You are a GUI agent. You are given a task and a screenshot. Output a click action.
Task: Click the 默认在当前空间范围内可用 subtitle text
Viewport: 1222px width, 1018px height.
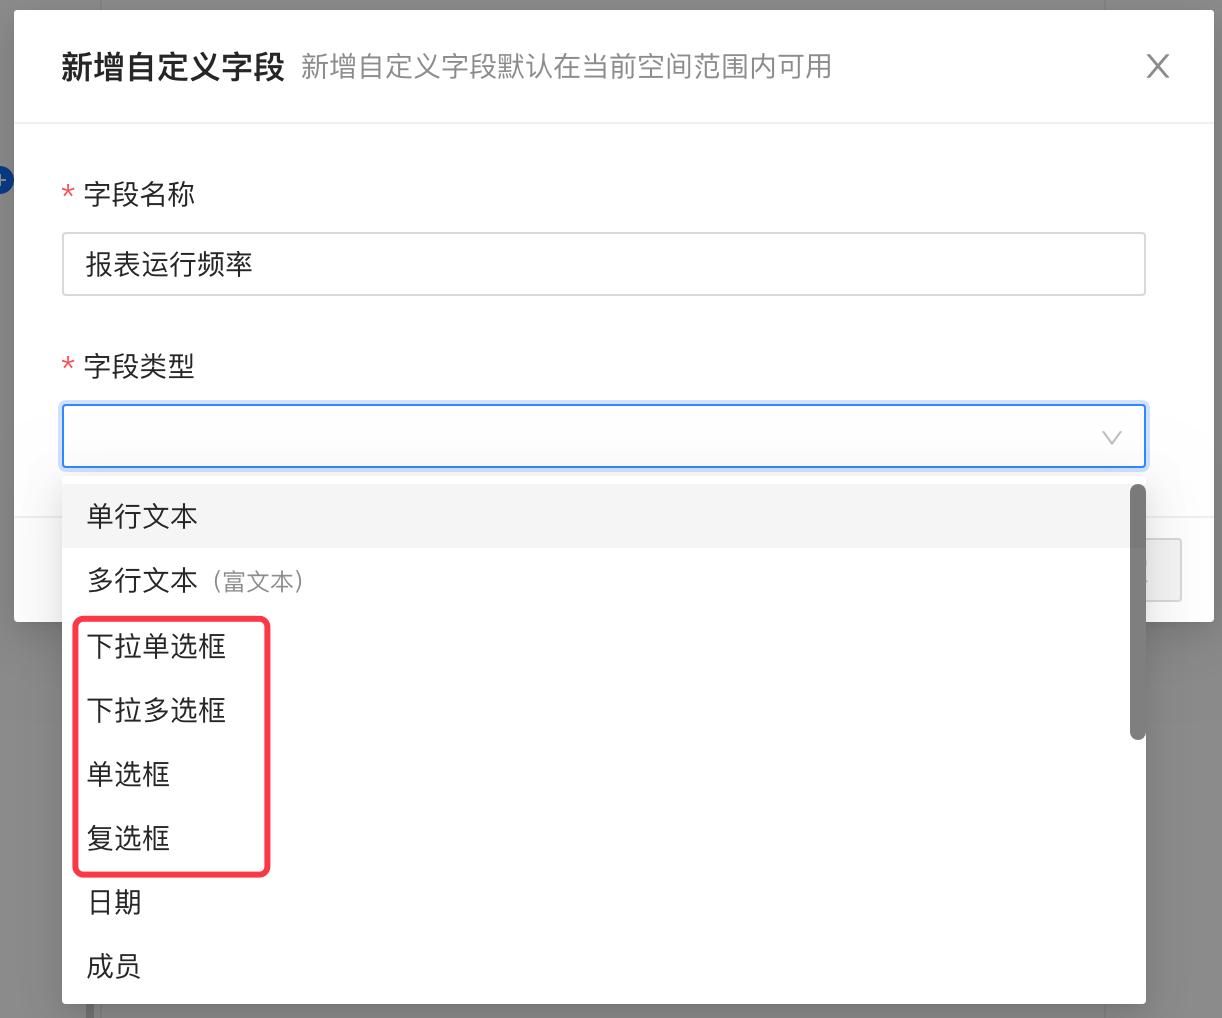[x=566, y=67]
